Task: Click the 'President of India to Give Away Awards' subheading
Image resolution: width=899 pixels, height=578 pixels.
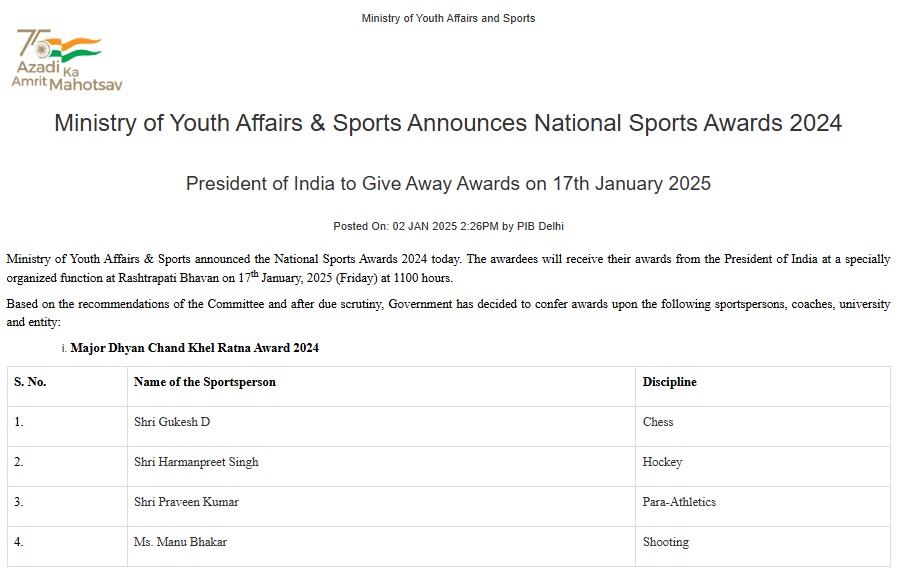Action: pyautogui.click(x=448, y=184)
